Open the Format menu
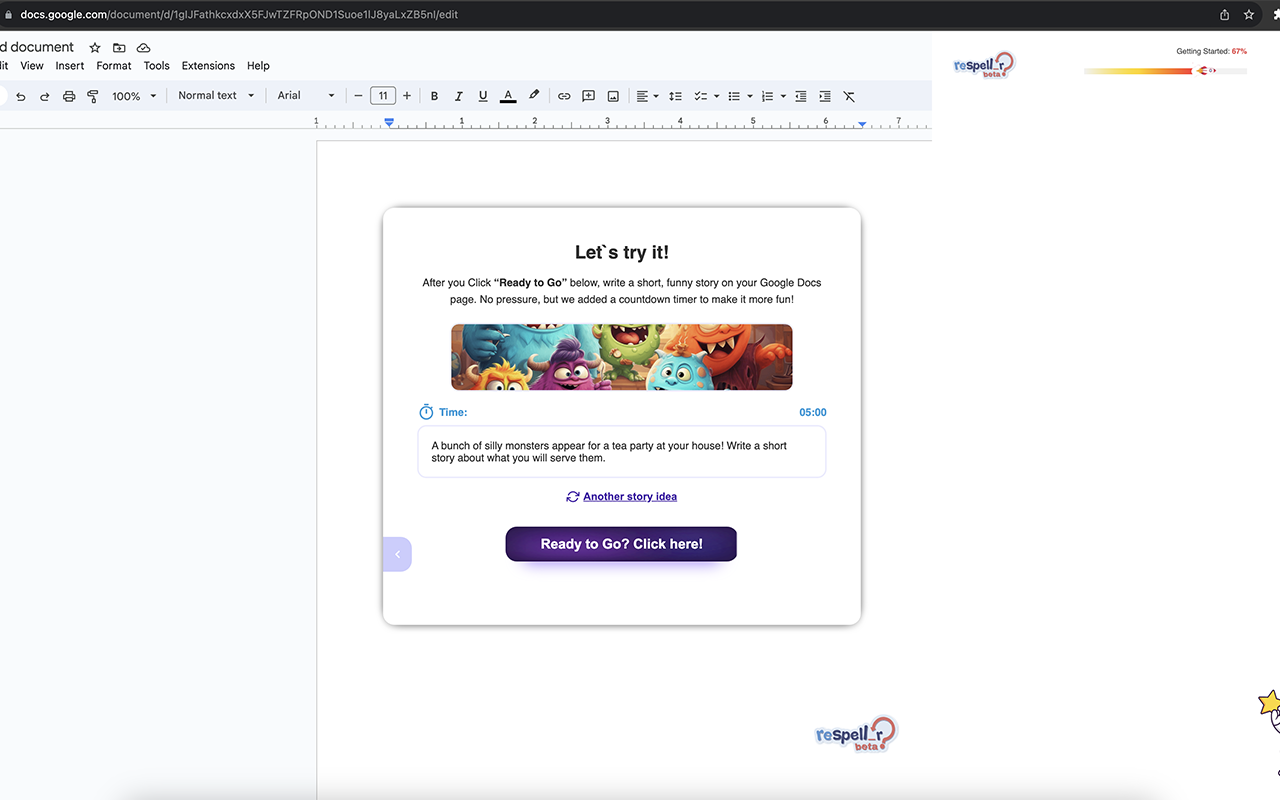Viewport: 1280px width, 800px height. tap(113, 65)
